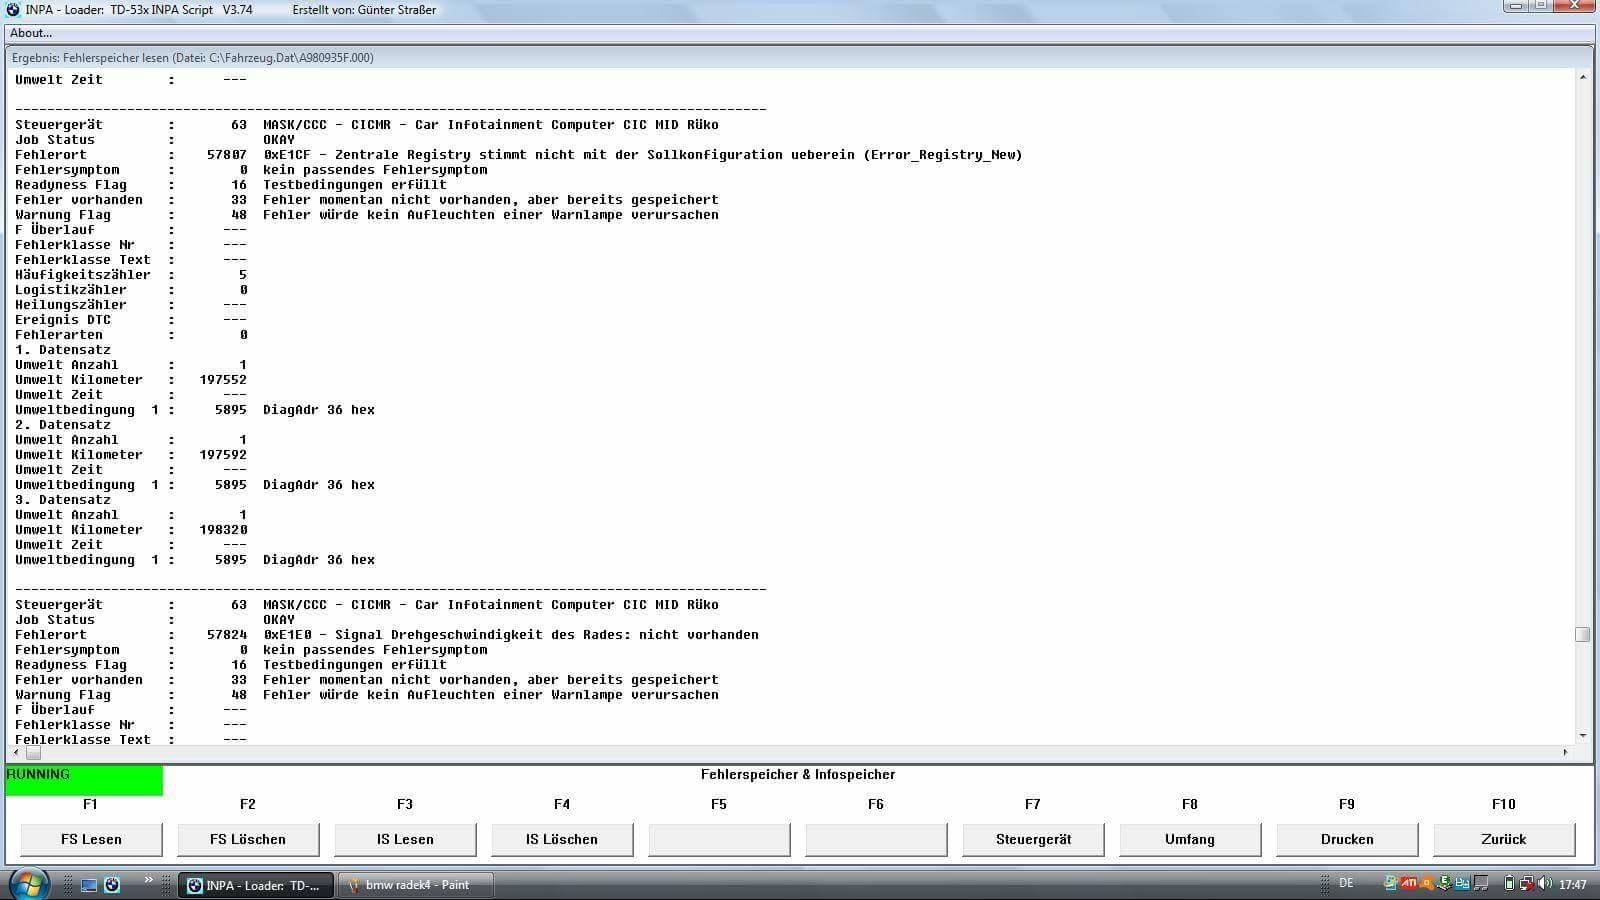The height and width of the screenshot is (900, 1600).
Task: Open the ATI tray icon
Action: click(x=1409, y=884)
